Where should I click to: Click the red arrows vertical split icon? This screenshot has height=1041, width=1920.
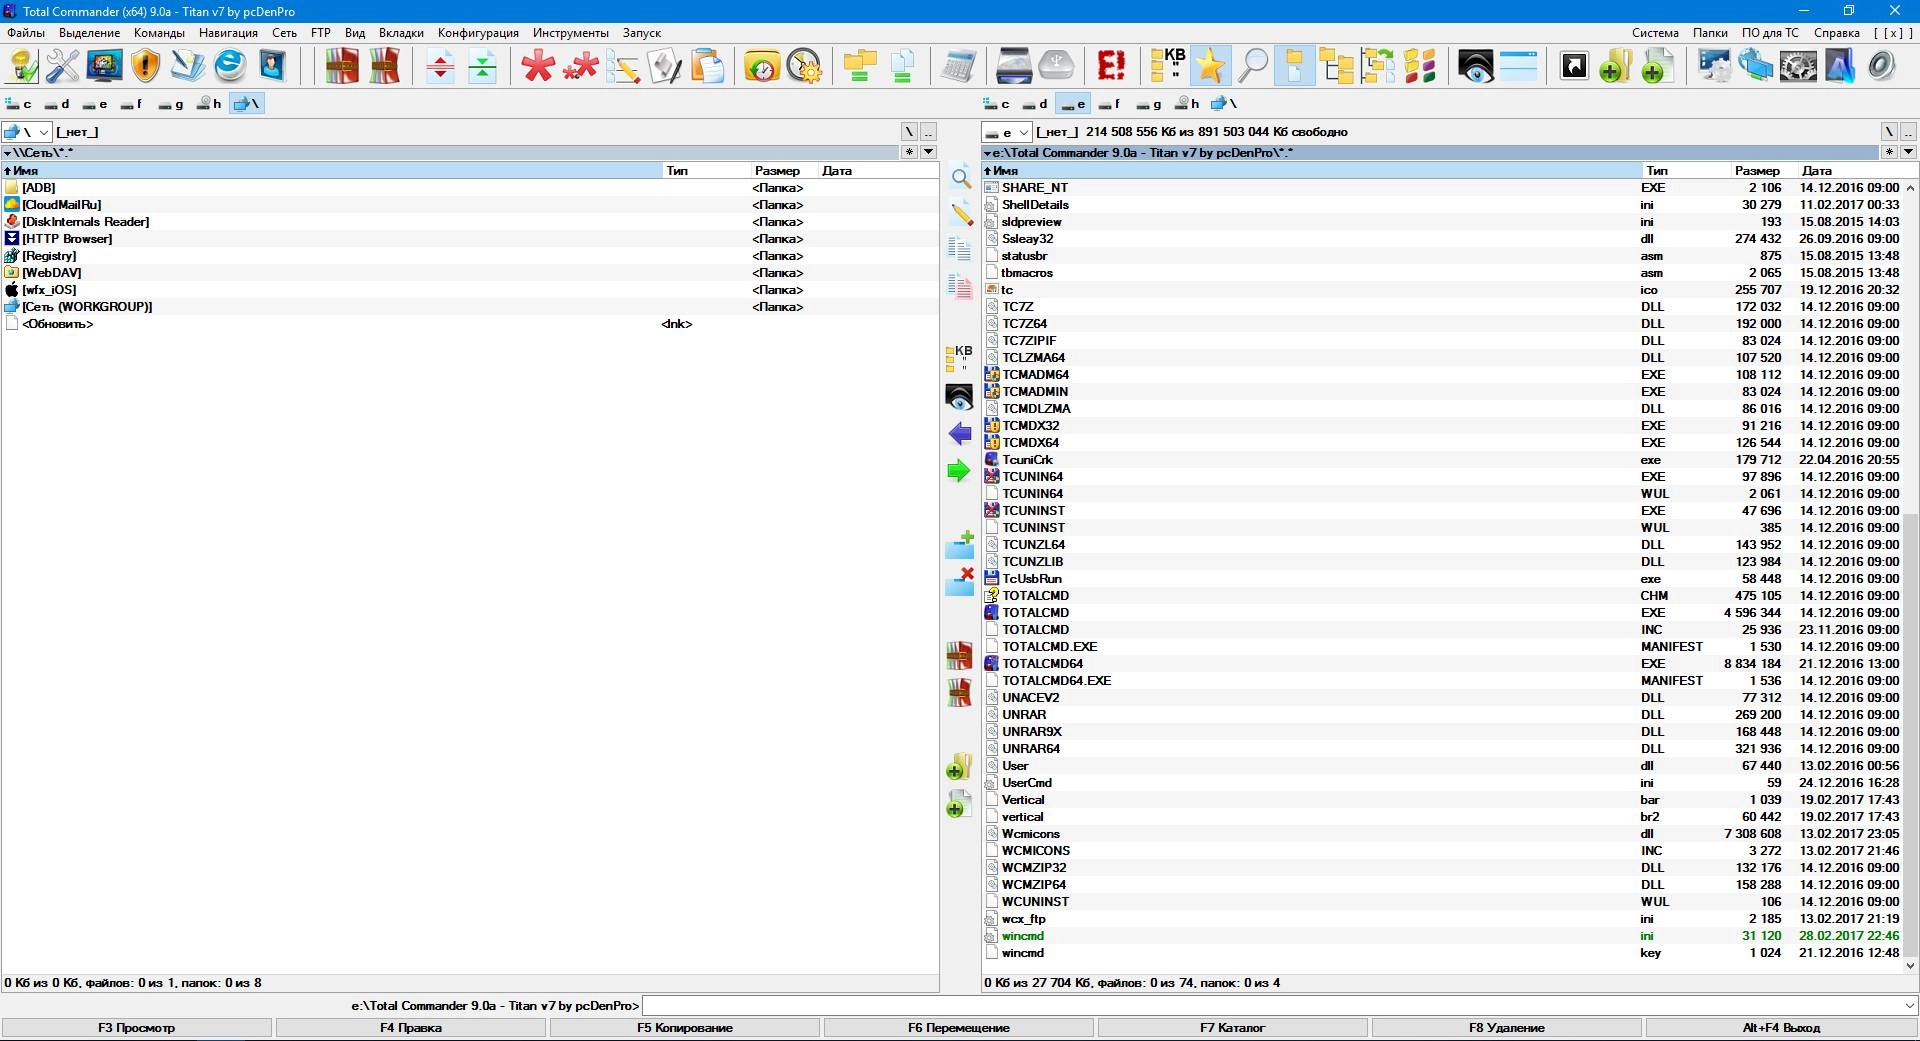tap(440, 66)
